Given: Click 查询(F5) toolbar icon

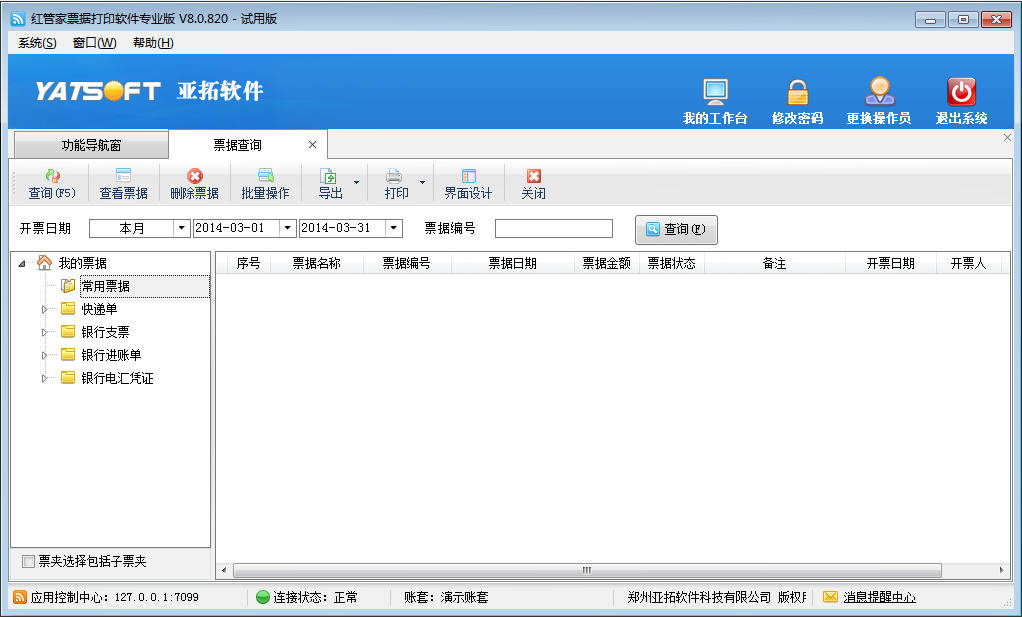Looking at the screenshot, I should [x=52, y=176].
